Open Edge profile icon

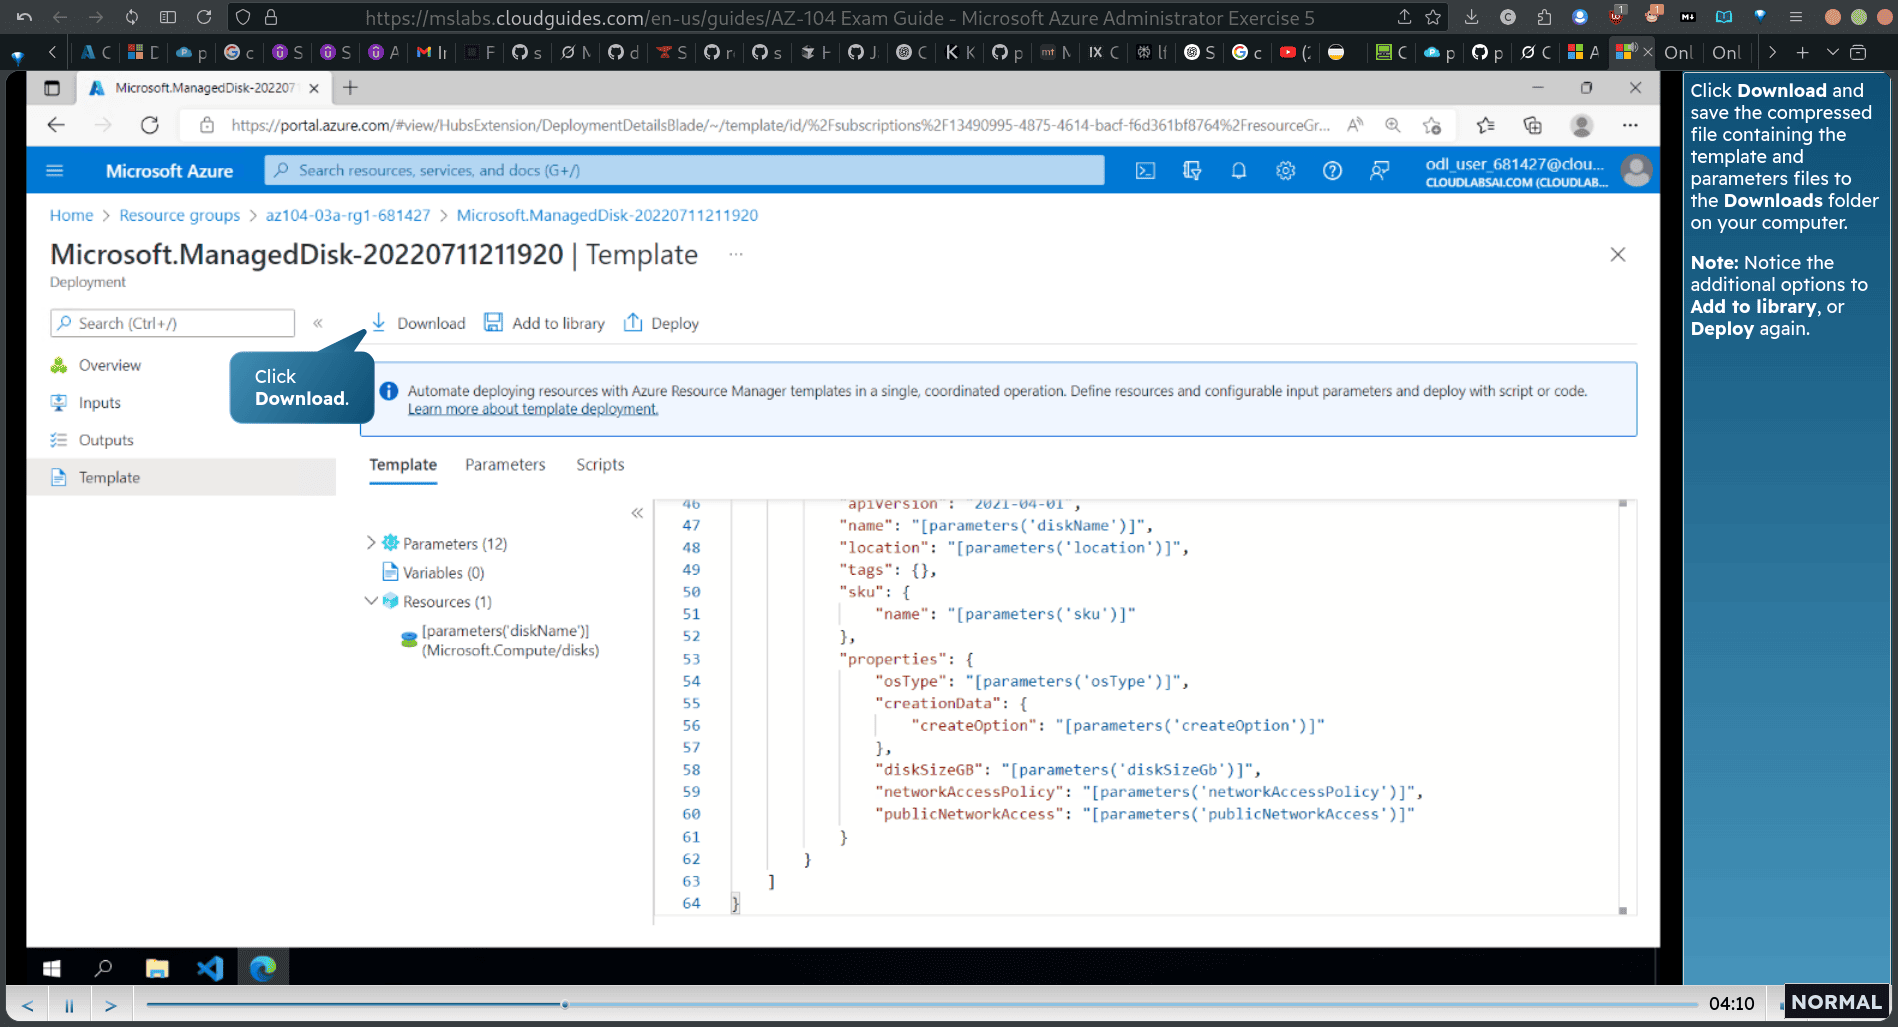point(1581,125)
